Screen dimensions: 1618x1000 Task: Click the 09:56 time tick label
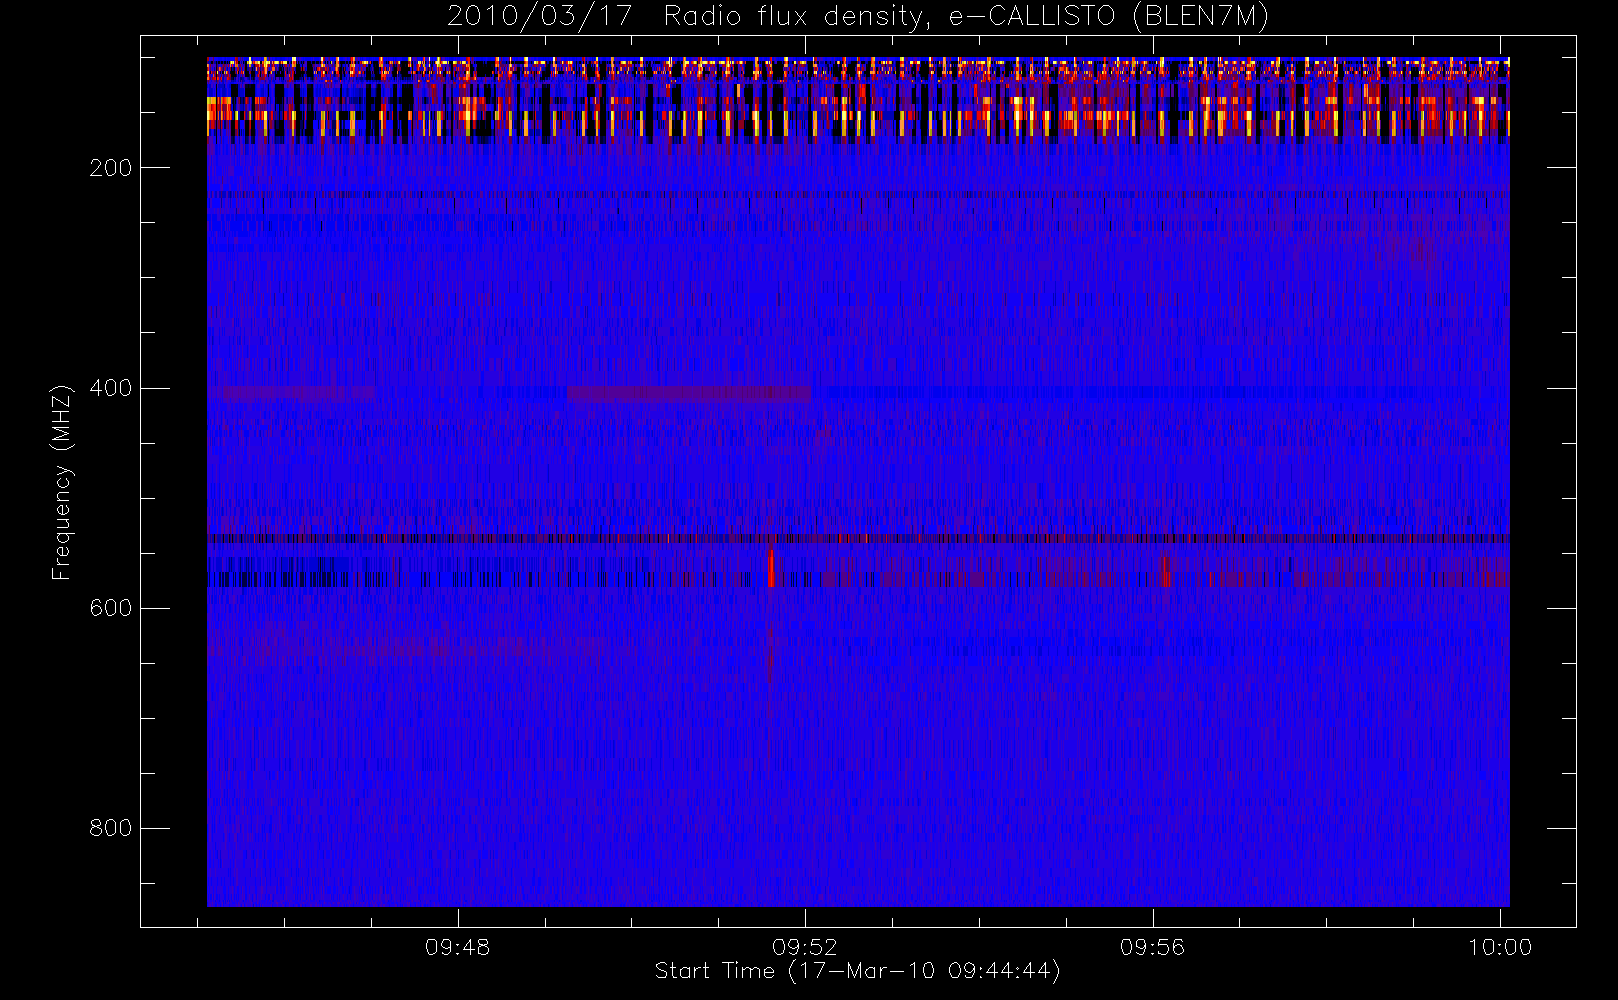(1152, 947)
